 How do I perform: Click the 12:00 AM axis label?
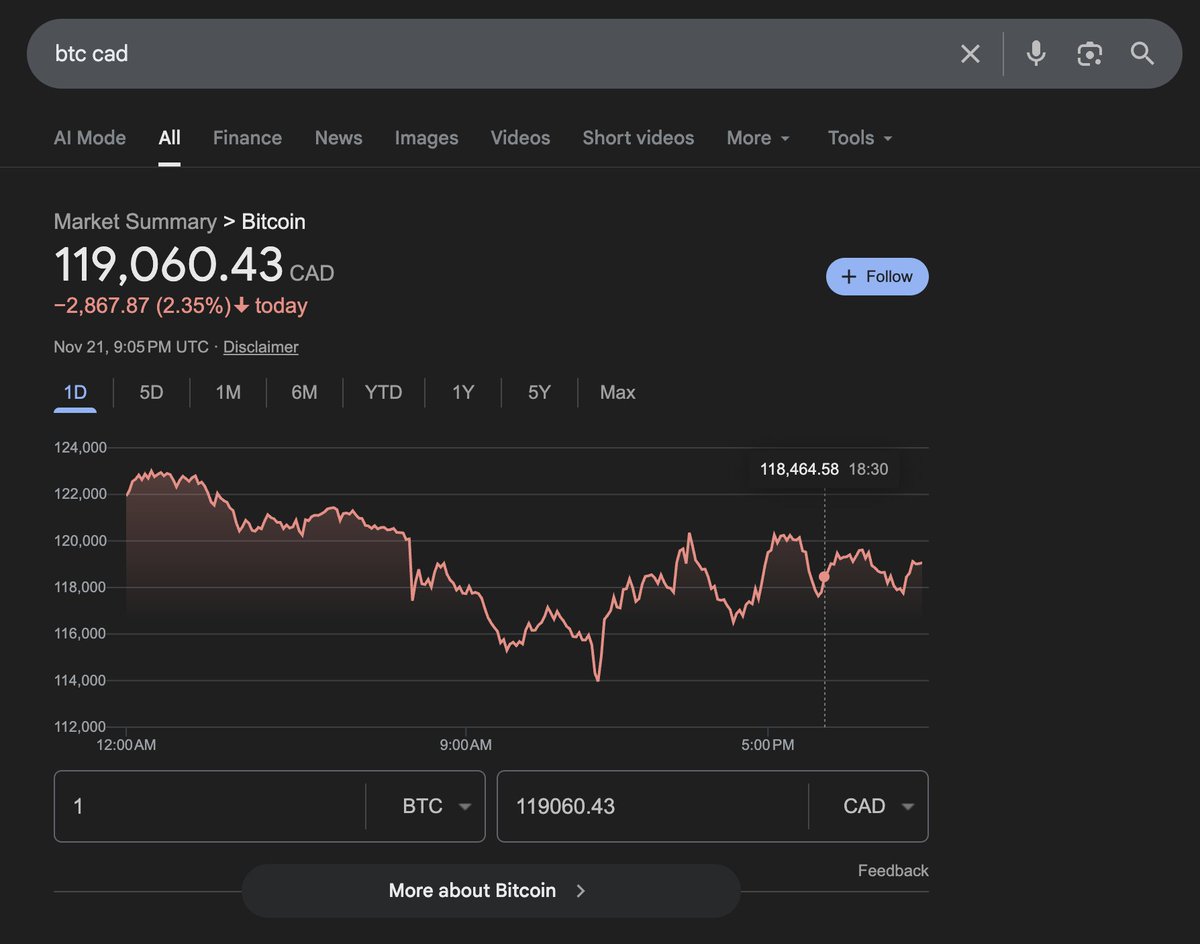pyautogui.click(x=126, y=745)
